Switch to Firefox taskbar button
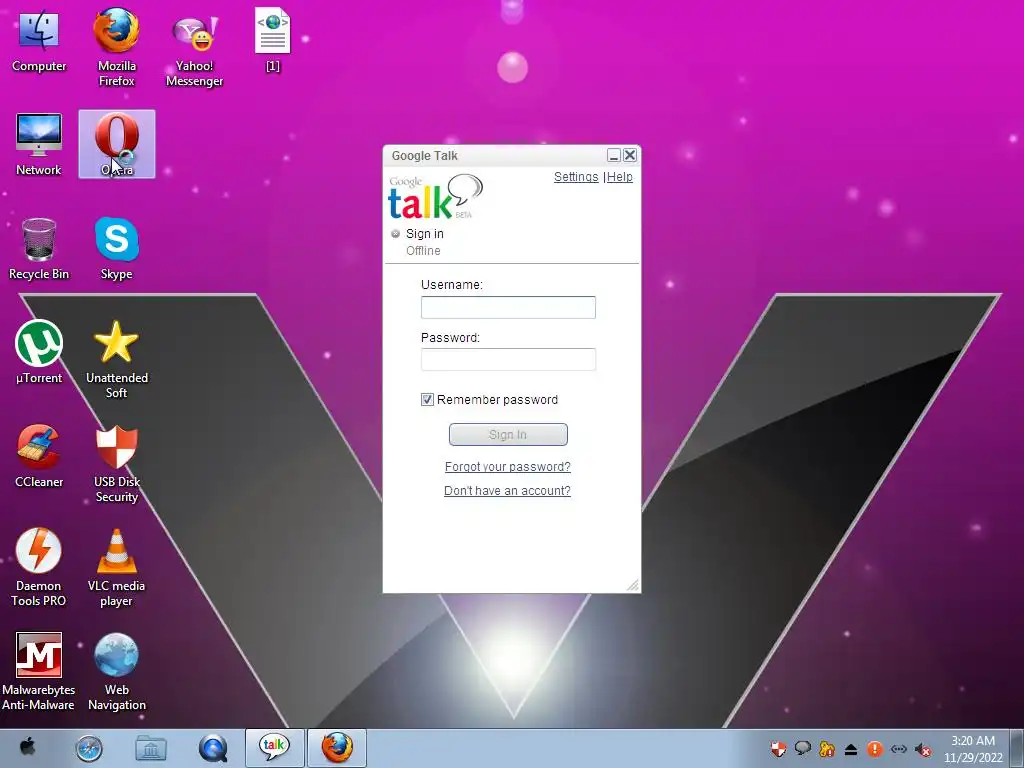The width and height of the screenshot is (1024, 768). (x=337, y=748)
